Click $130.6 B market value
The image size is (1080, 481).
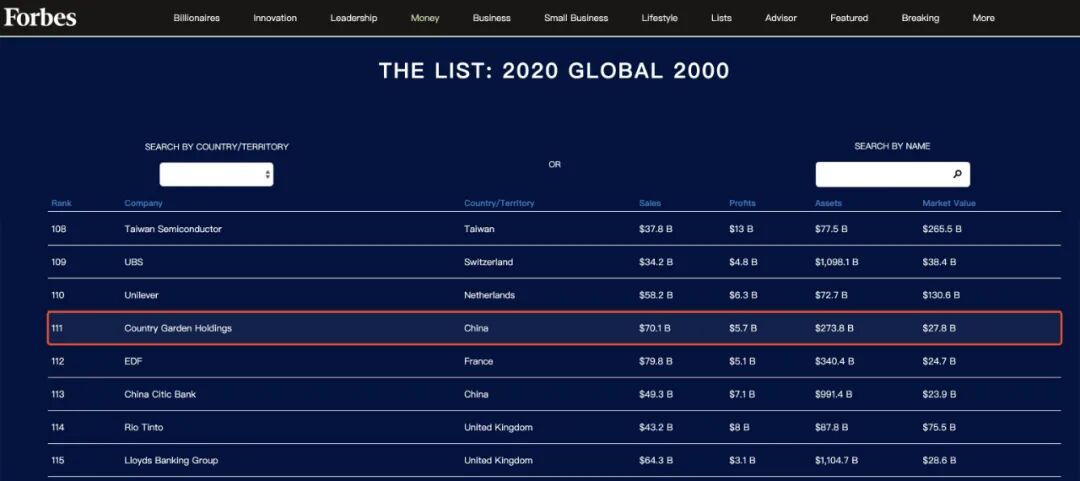[942, 295]
